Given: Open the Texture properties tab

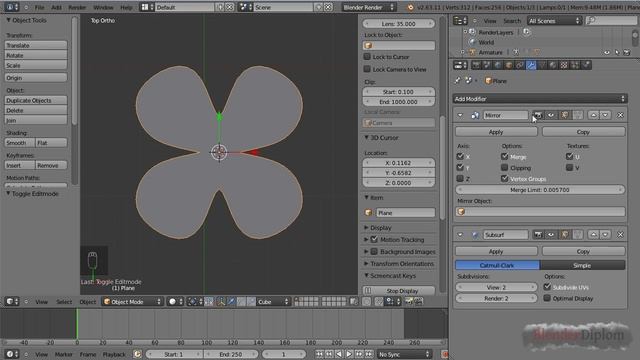Looking at the screenshot, I should [564, 65].
